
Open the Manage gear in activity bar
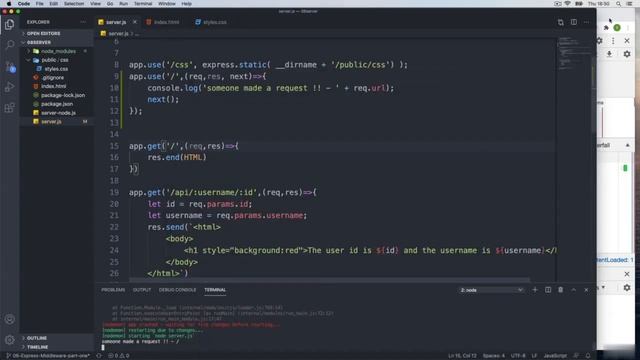click(x=9, y=340)
